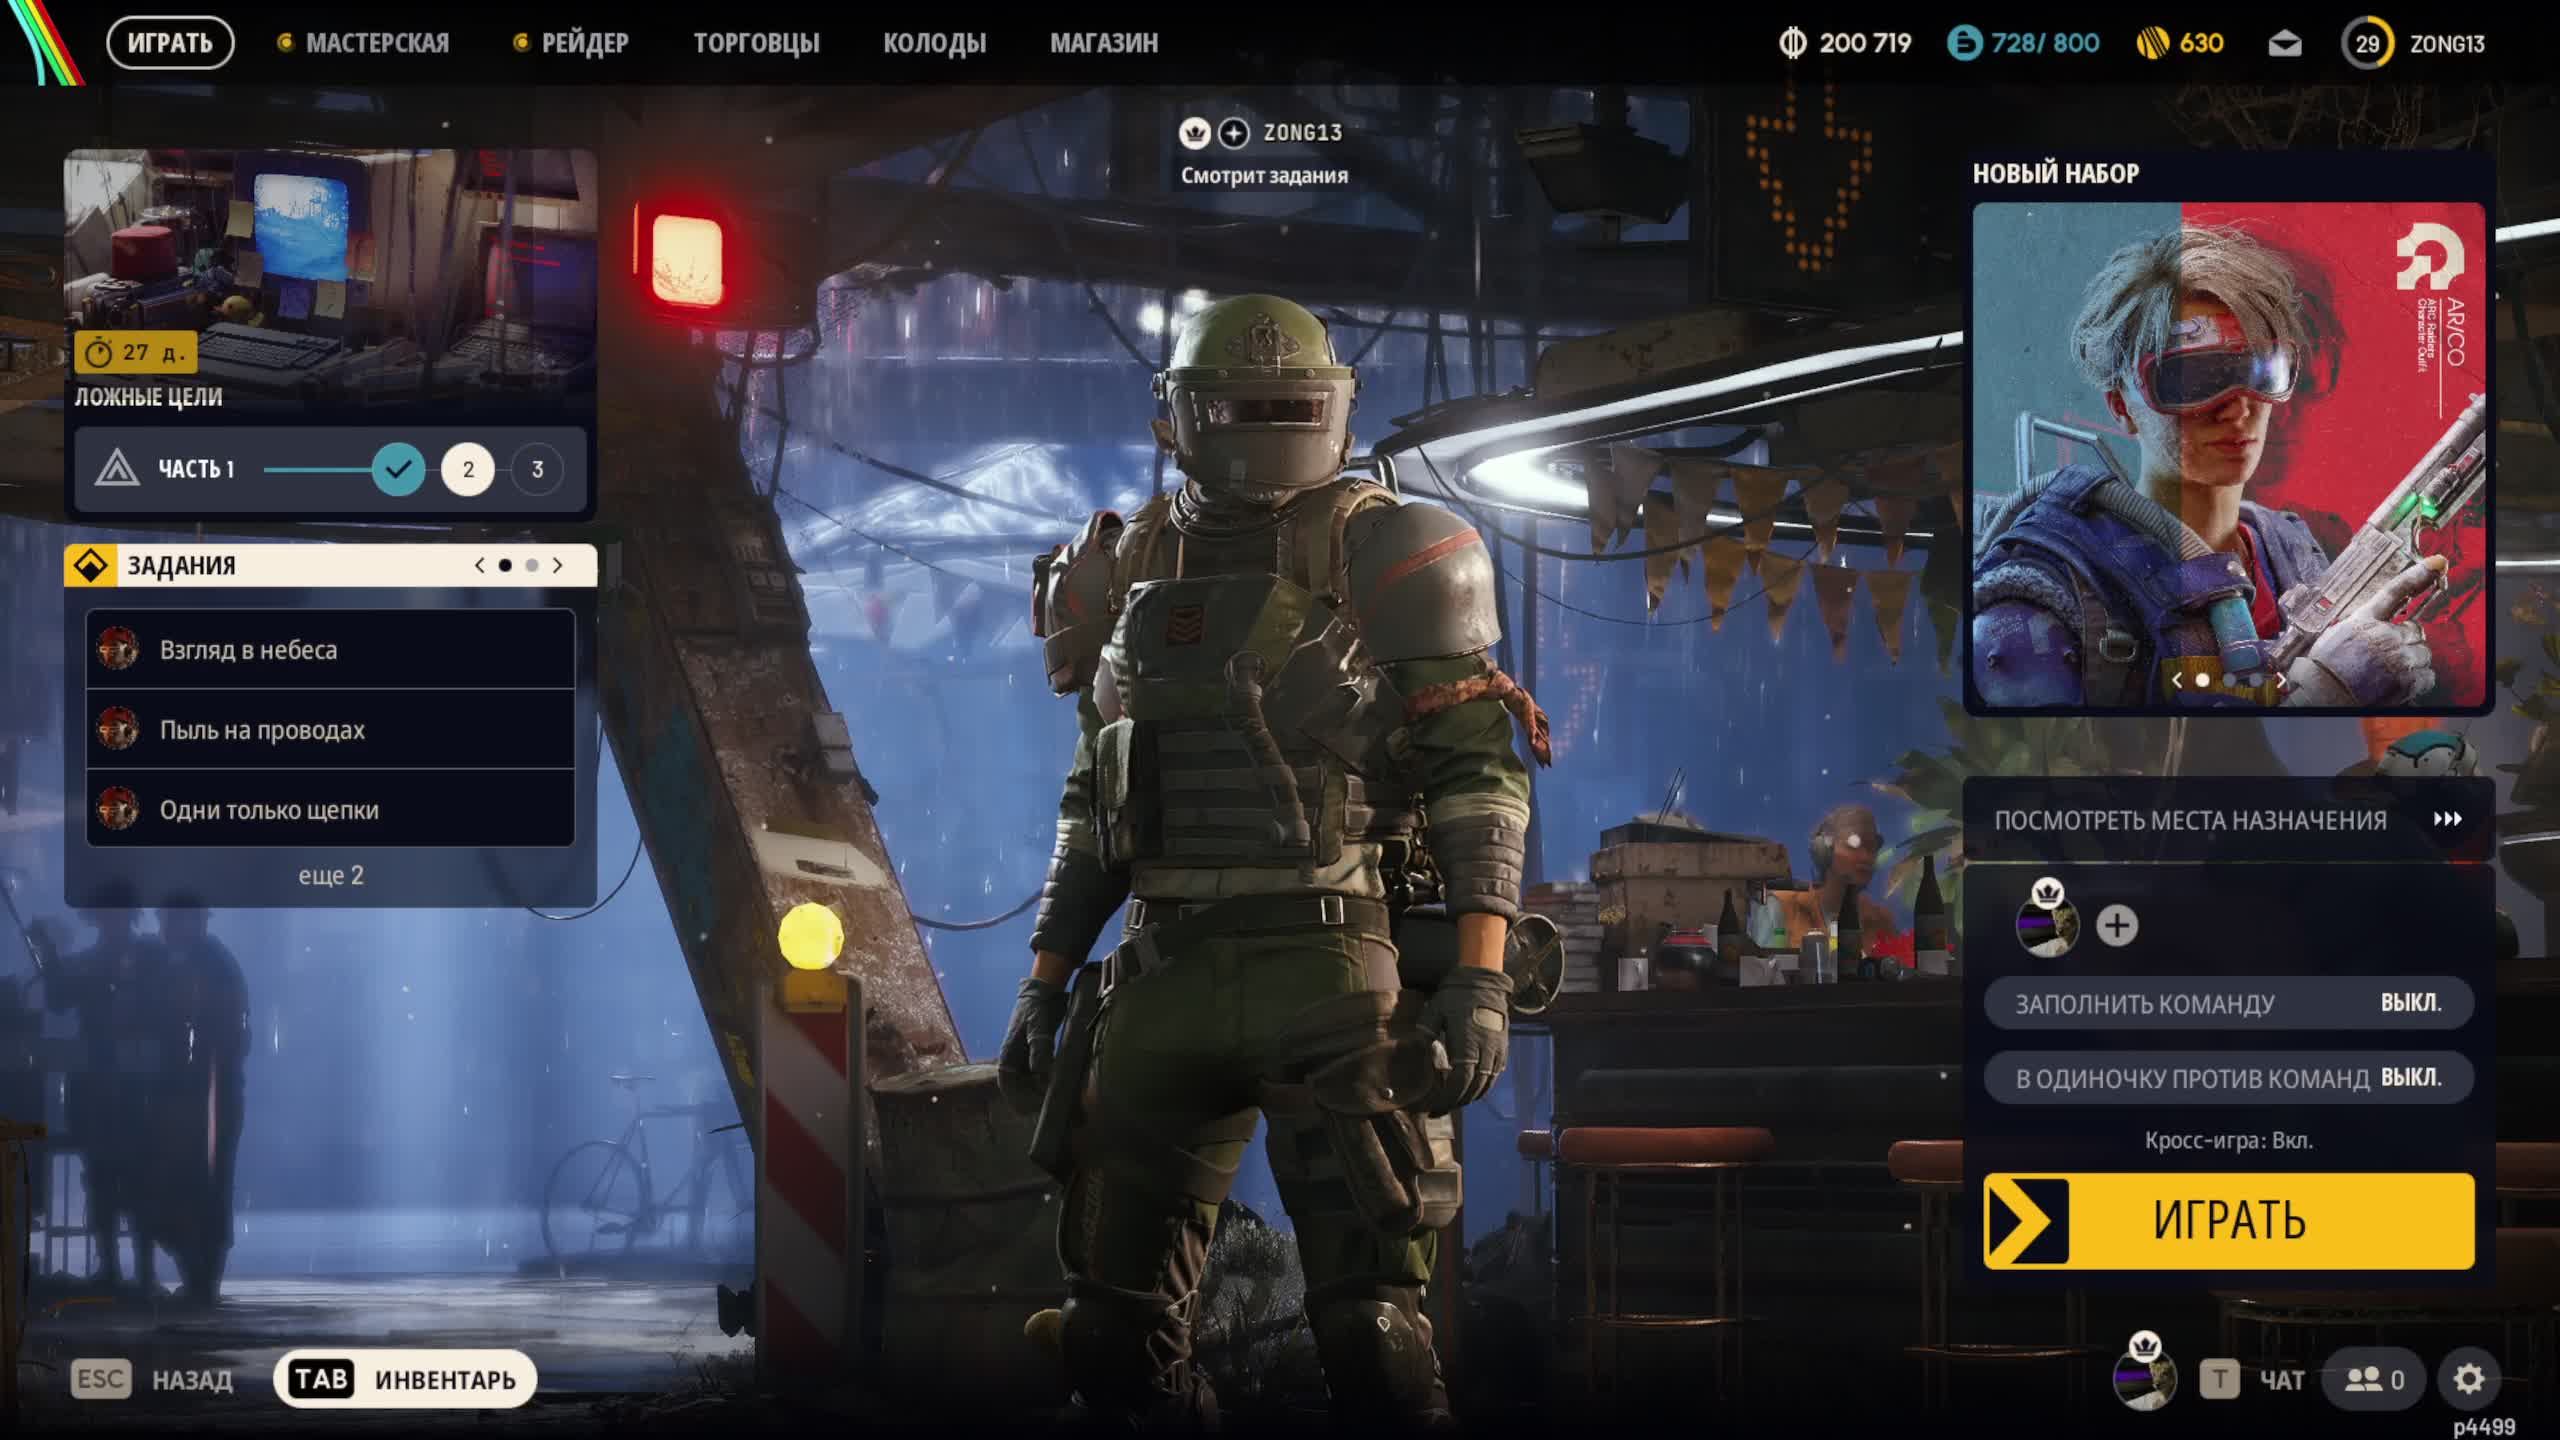Expand quest list via еще 2
The height and width of the screenshot is (1440, 2560).
point(331,875)
